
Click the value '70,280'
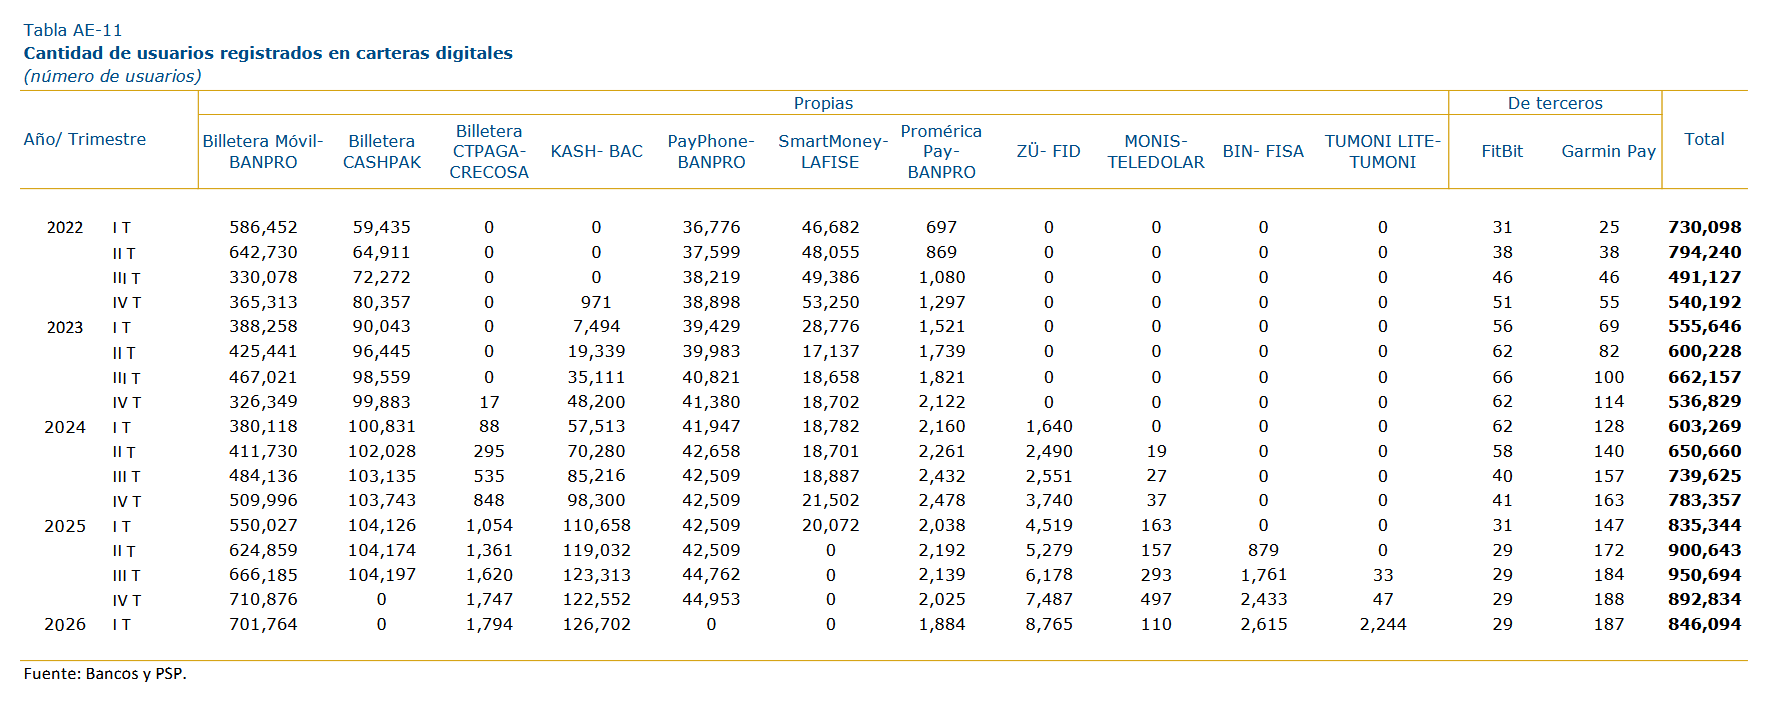pos(596,452)
